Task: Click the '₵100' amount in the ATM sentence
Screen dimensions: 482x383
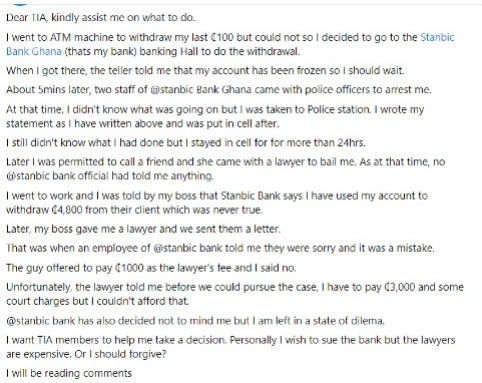Action: coord(222,37)
